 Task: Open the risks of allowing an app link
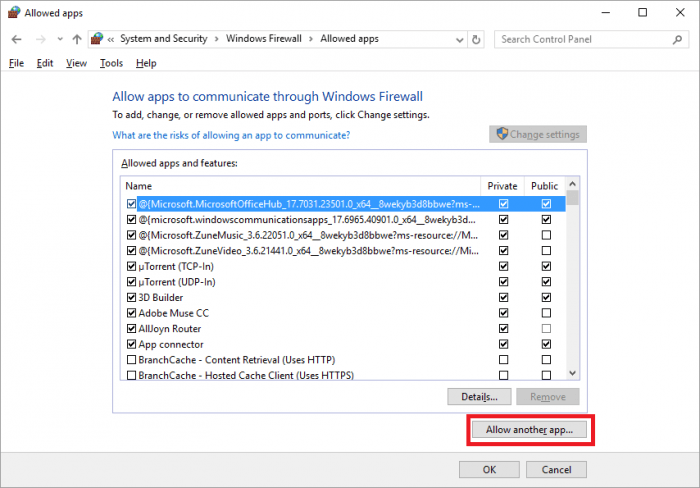click(x=231, y=135)
